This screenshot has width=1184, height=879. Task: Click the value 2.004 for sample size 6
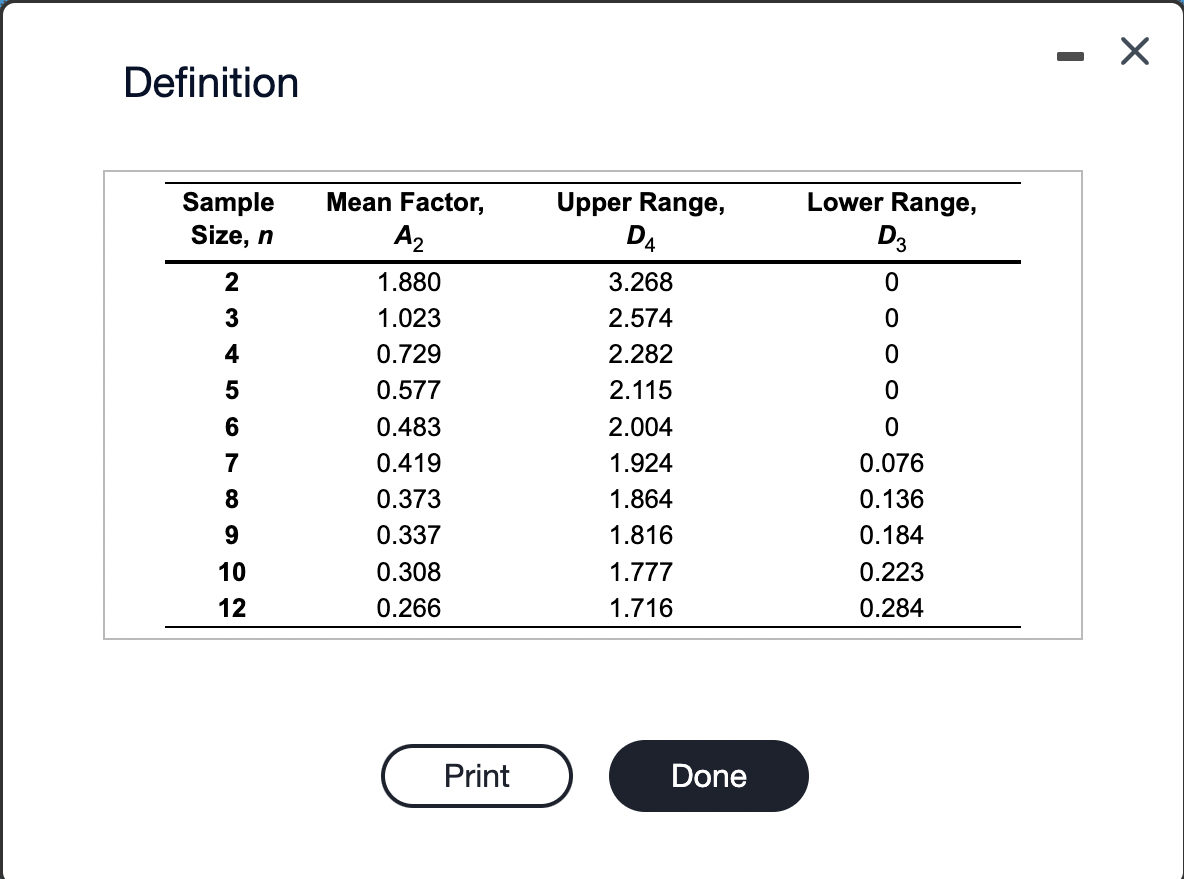(640, 427)
